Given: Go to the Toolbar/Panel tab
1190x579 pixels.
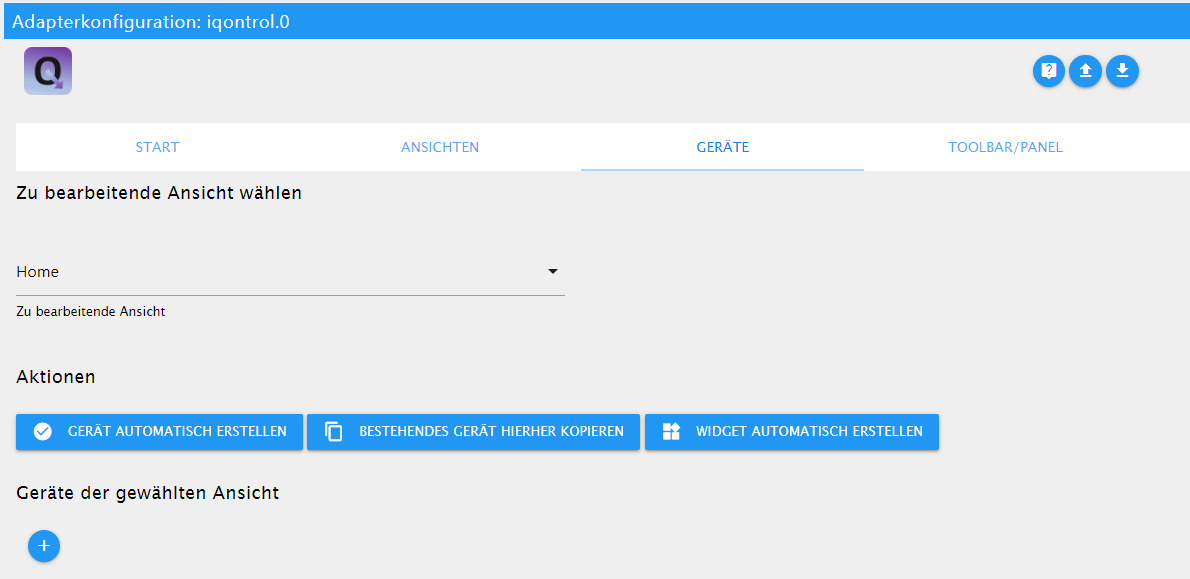Looking at the screenshot, I should (x=1005, y=147).
